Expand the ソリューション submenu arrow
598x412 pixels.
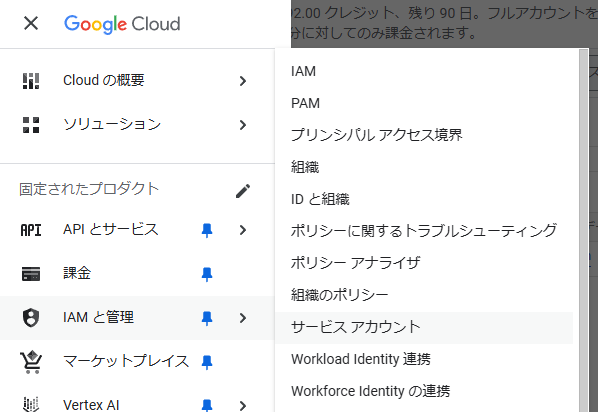(243, 125)
